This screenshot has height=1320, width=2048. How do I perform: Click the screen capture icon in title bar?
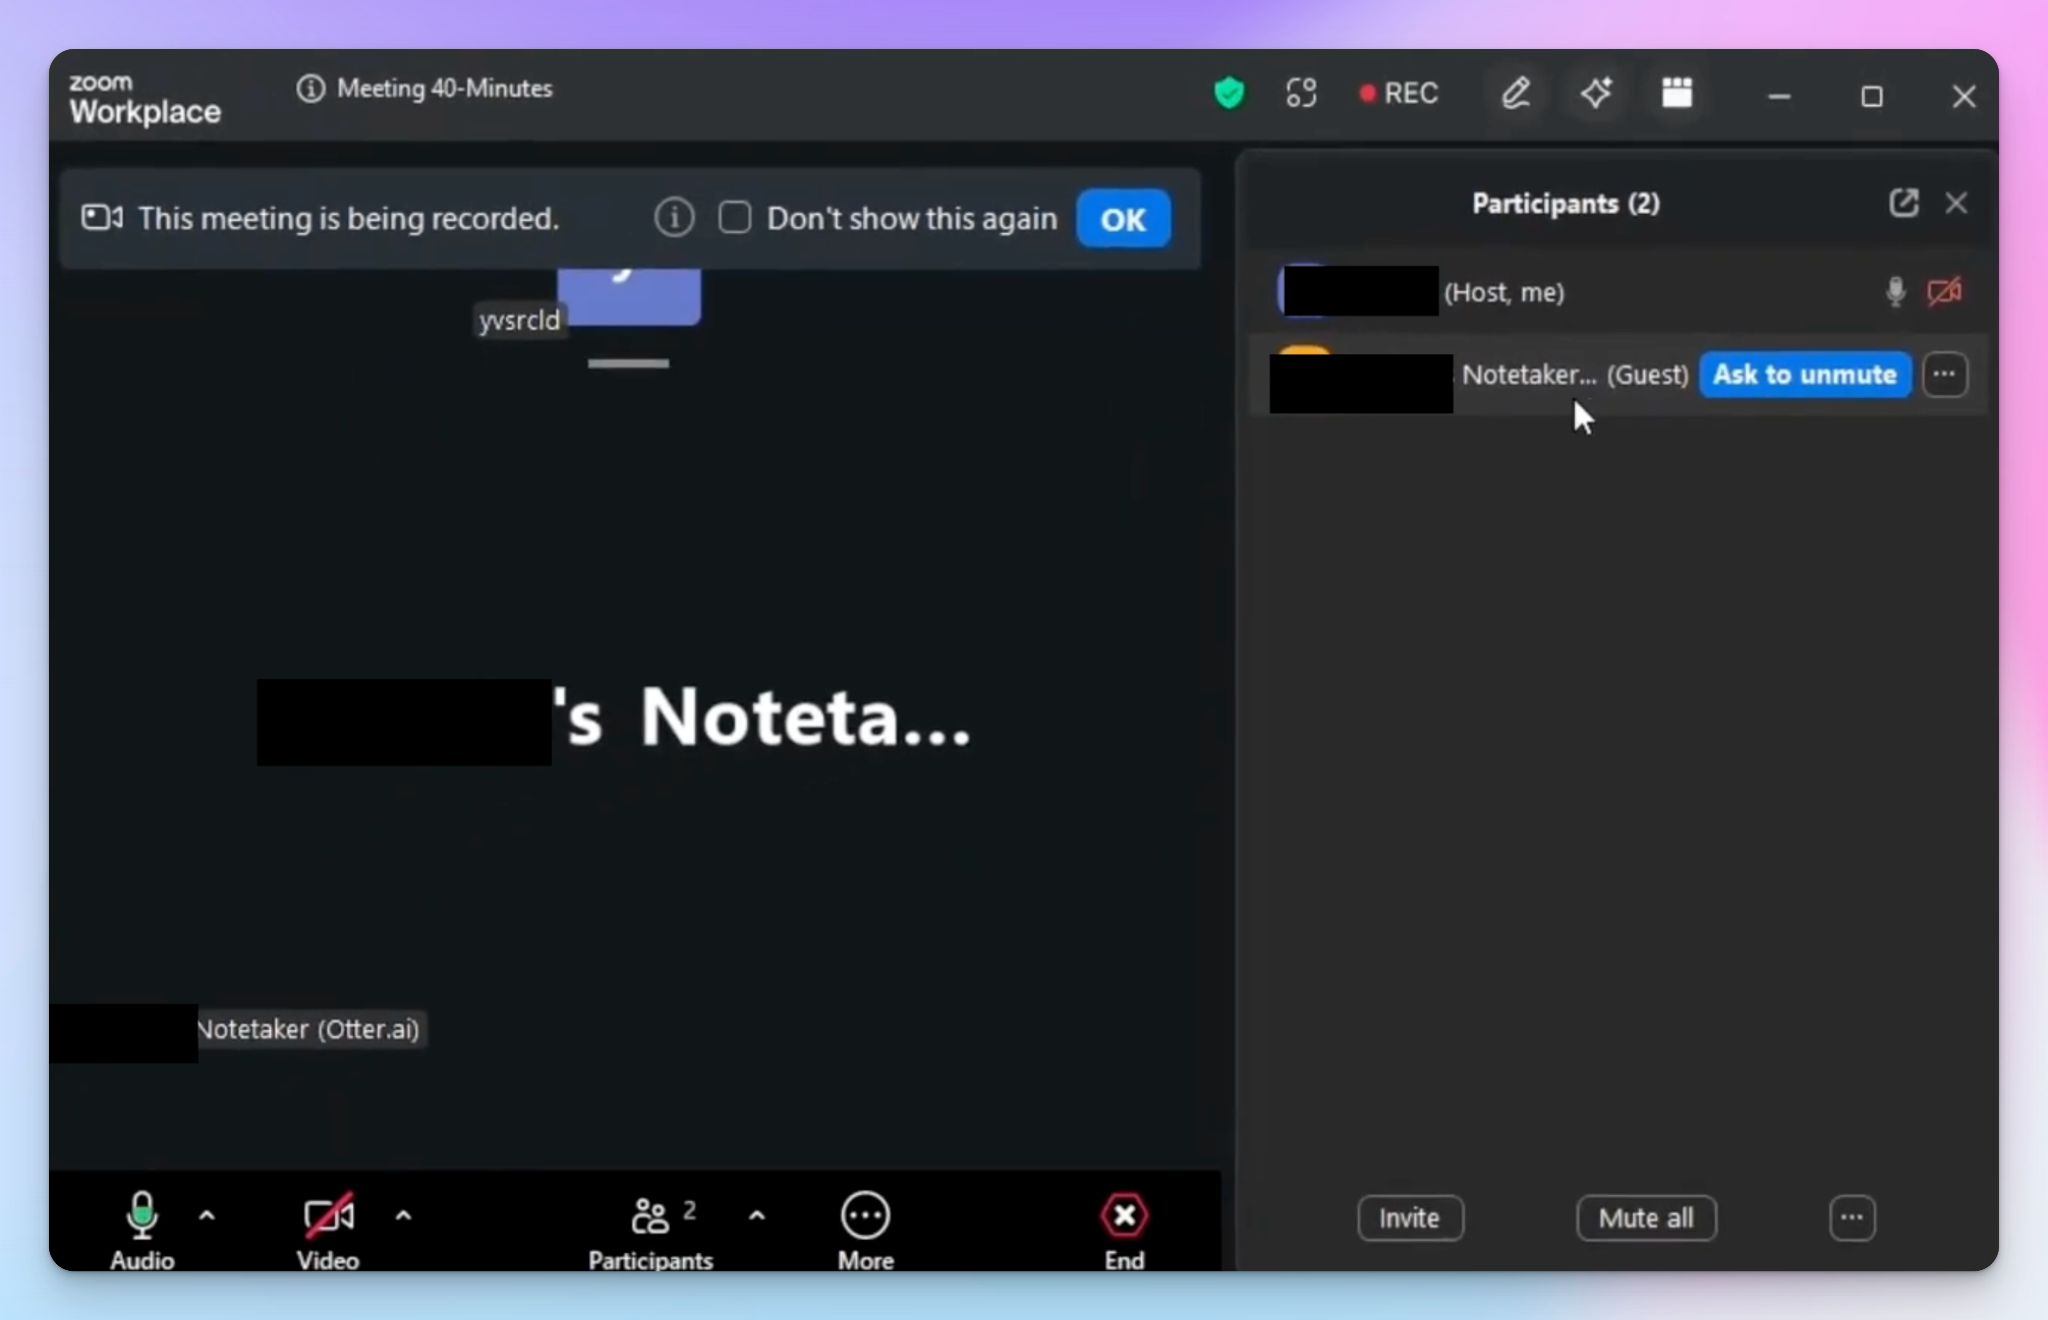[x=1301, y=93]
